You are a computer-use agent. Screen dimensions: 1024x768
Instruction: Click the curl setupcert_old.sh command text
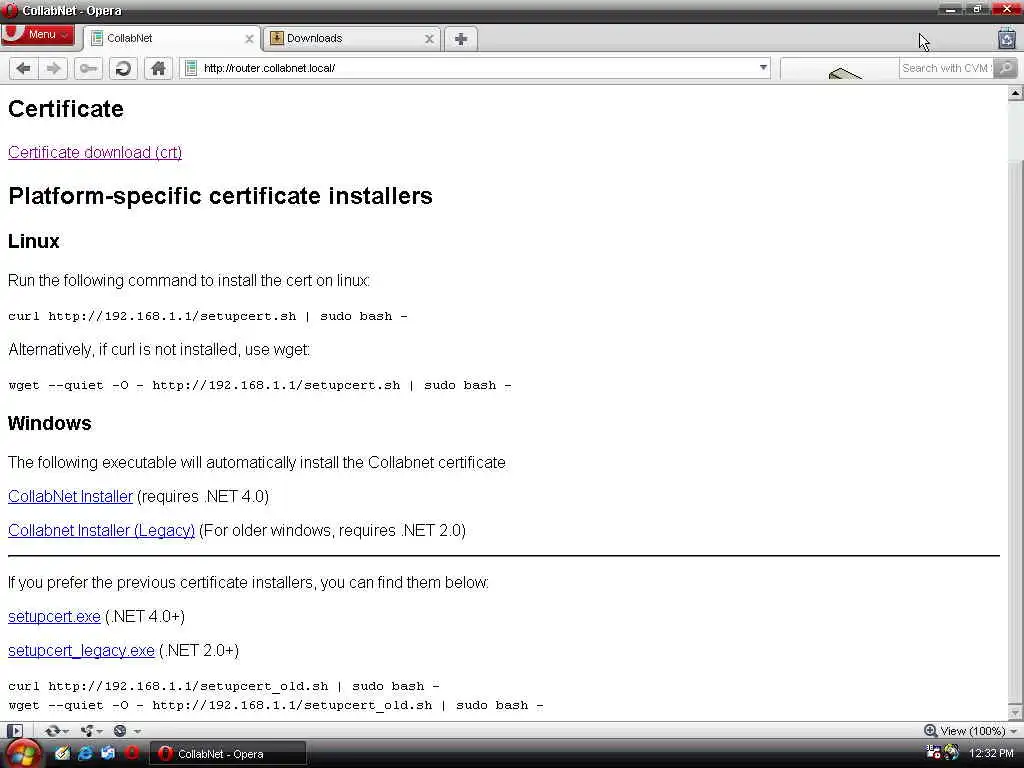[223, 686]
